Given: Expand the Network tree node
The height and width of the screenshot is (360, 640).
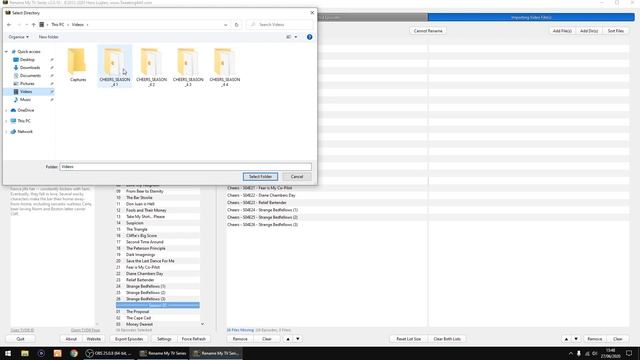Looking at the screenshot, I should point(6,131).
